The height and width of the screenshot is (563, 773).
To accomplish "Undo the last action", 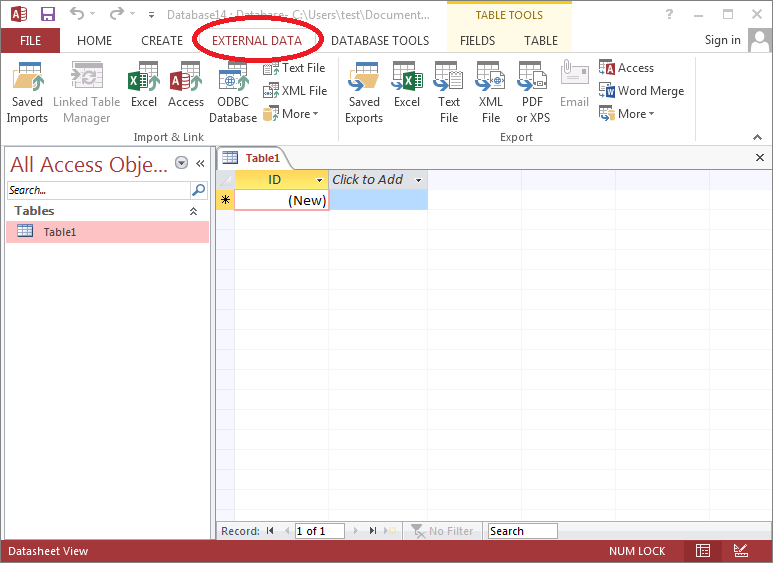I will [x=76, y=14].
